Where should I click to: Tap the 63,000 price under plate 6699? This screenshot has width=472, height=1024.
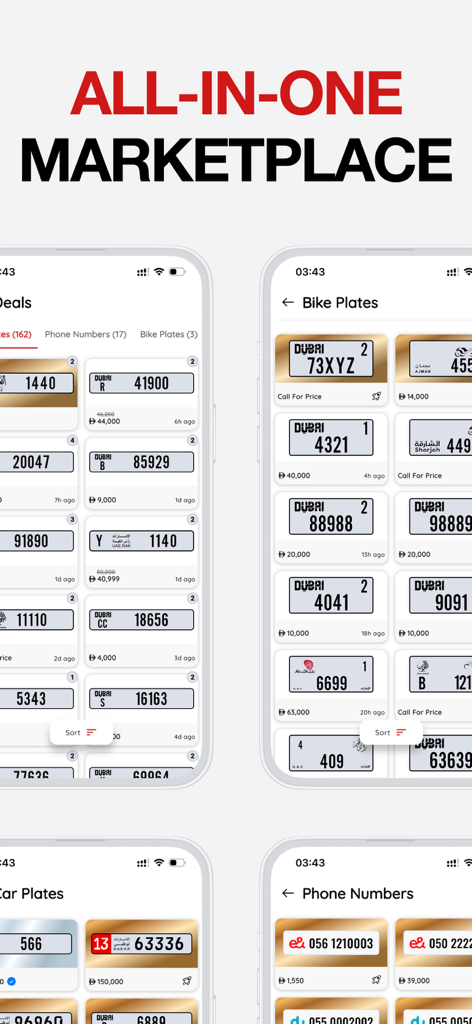(294, 712)
